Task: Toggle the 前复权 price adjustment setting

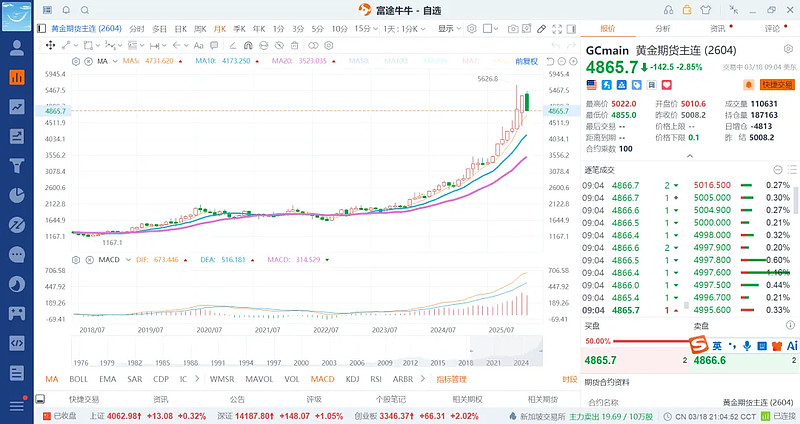Action: click(527, 61)
